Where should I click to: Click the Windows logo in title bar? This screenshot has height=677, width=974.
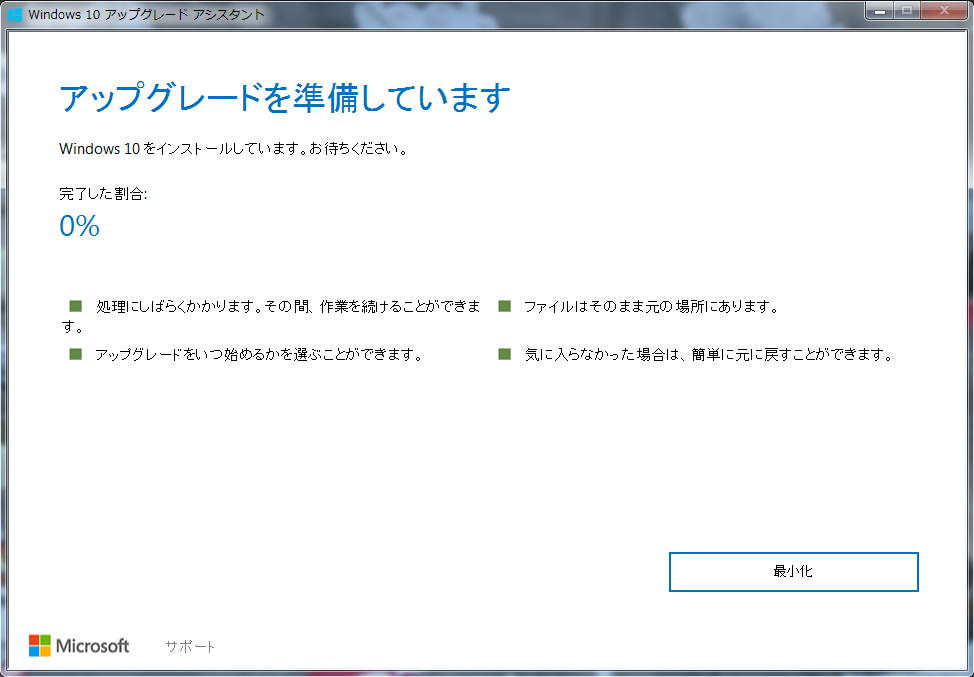coord(15,14)
